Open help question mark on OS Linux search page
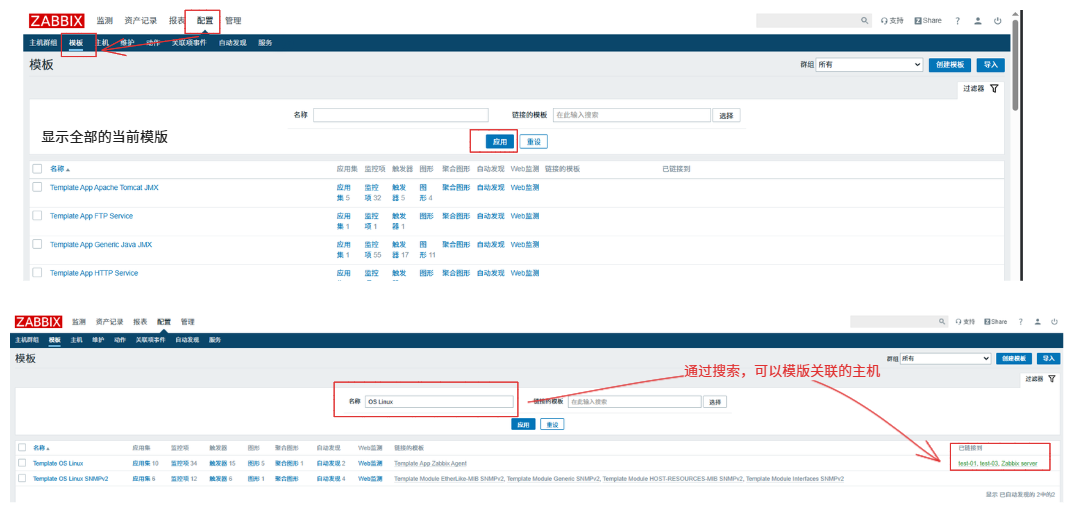This screenshot has width=1073, height=512. coord(1021,321)
